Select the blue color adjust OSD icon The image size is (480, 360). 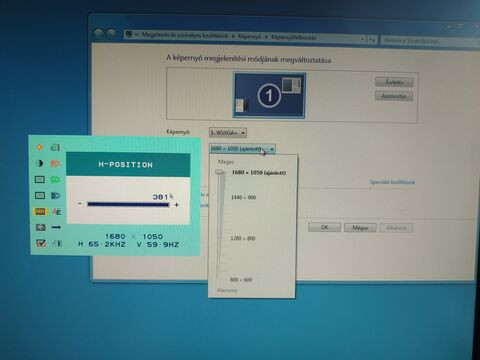[55, 196]
